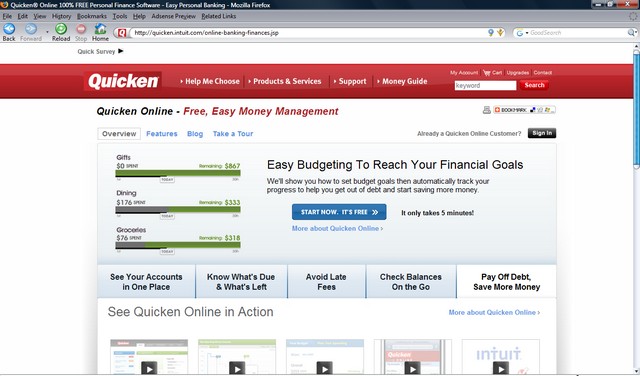Click the Quicken logo

(x=123, y=81)
